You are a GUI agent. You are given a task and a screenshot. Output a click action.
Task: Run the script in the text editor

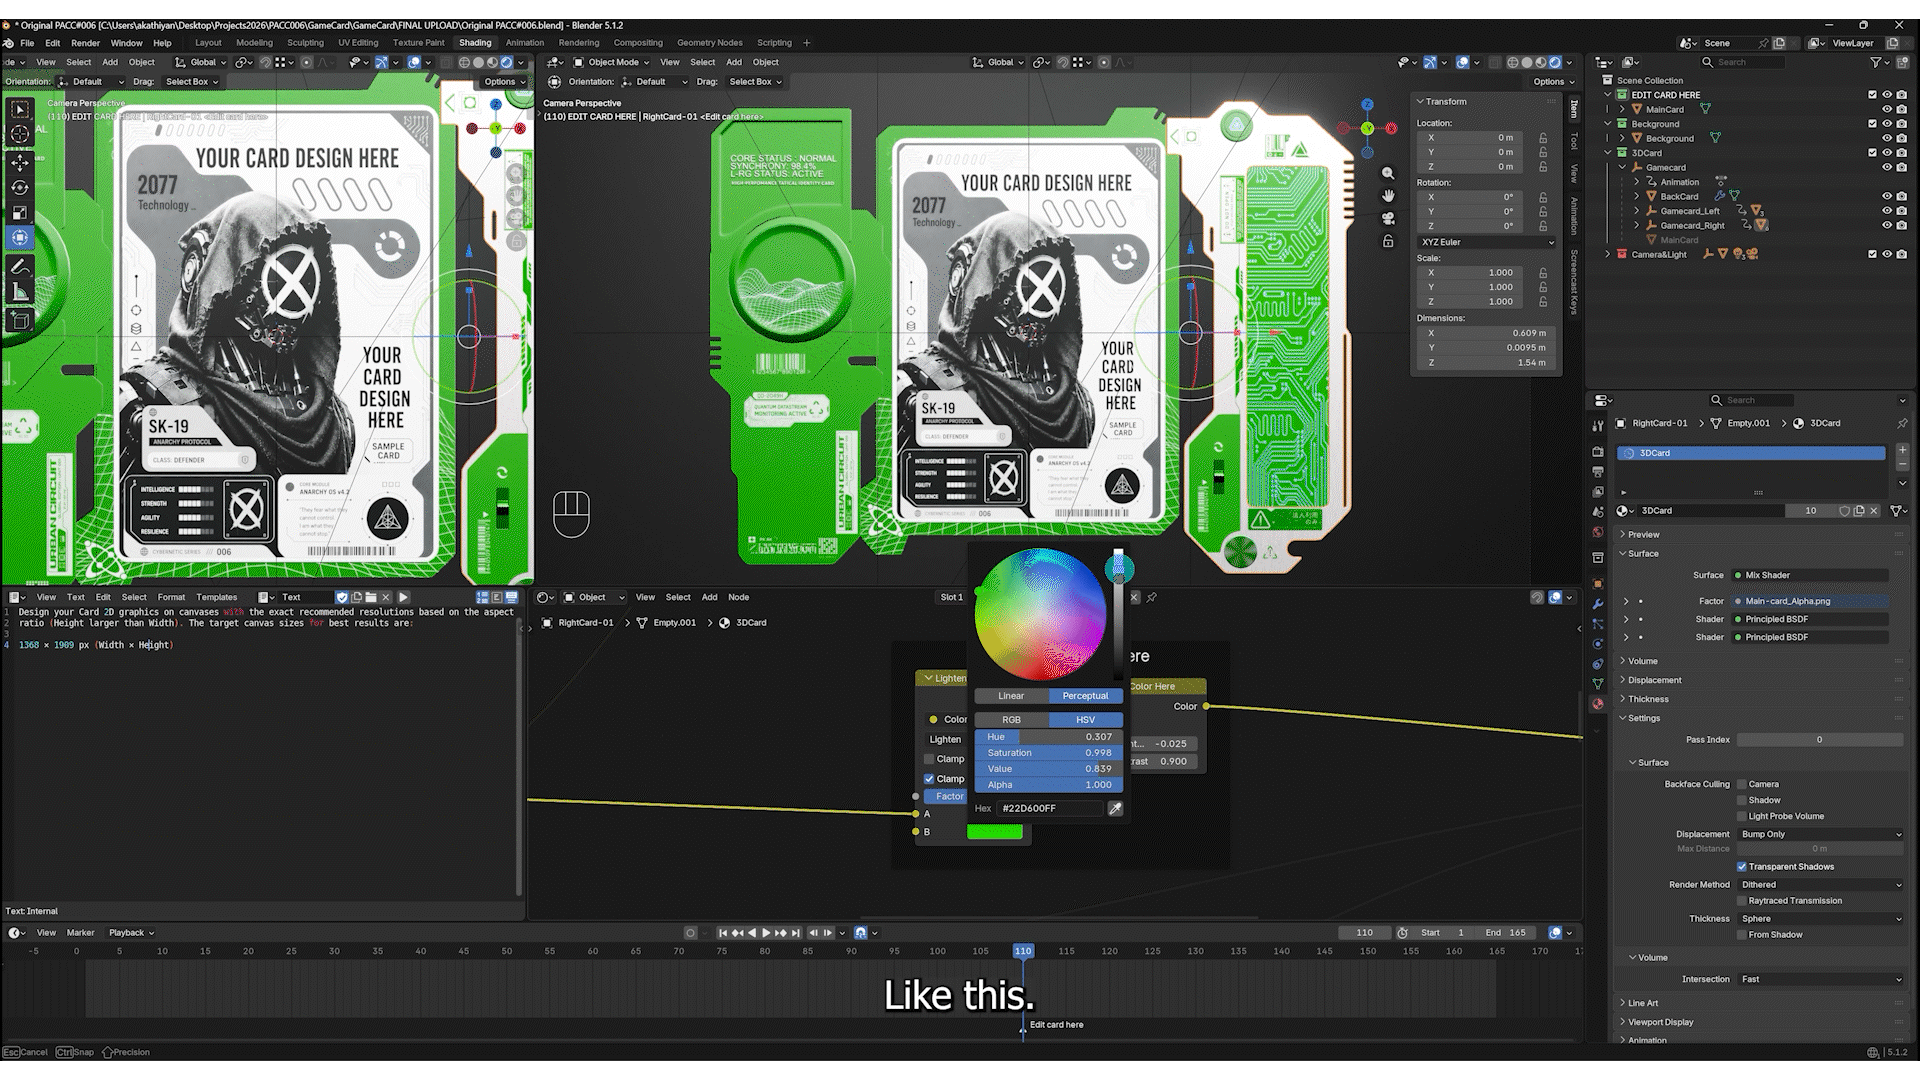(404, 597)
